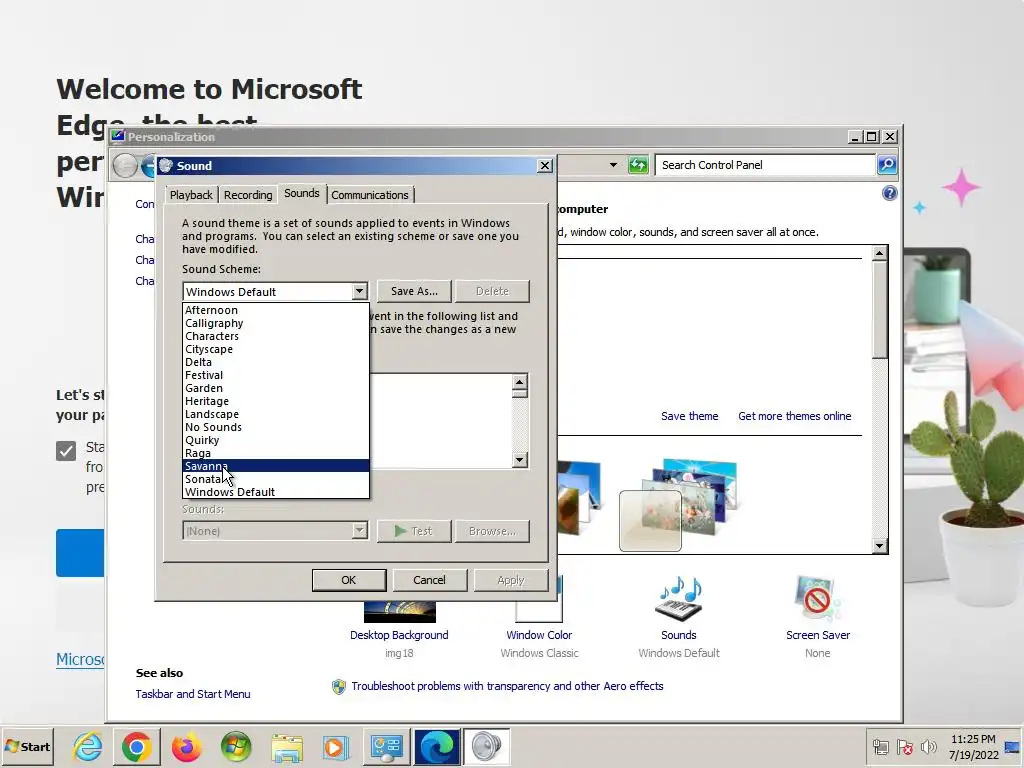The height and width of the screenshot is (768, 1024).
Task: Click Save theme link
Action: pos(689,416)
